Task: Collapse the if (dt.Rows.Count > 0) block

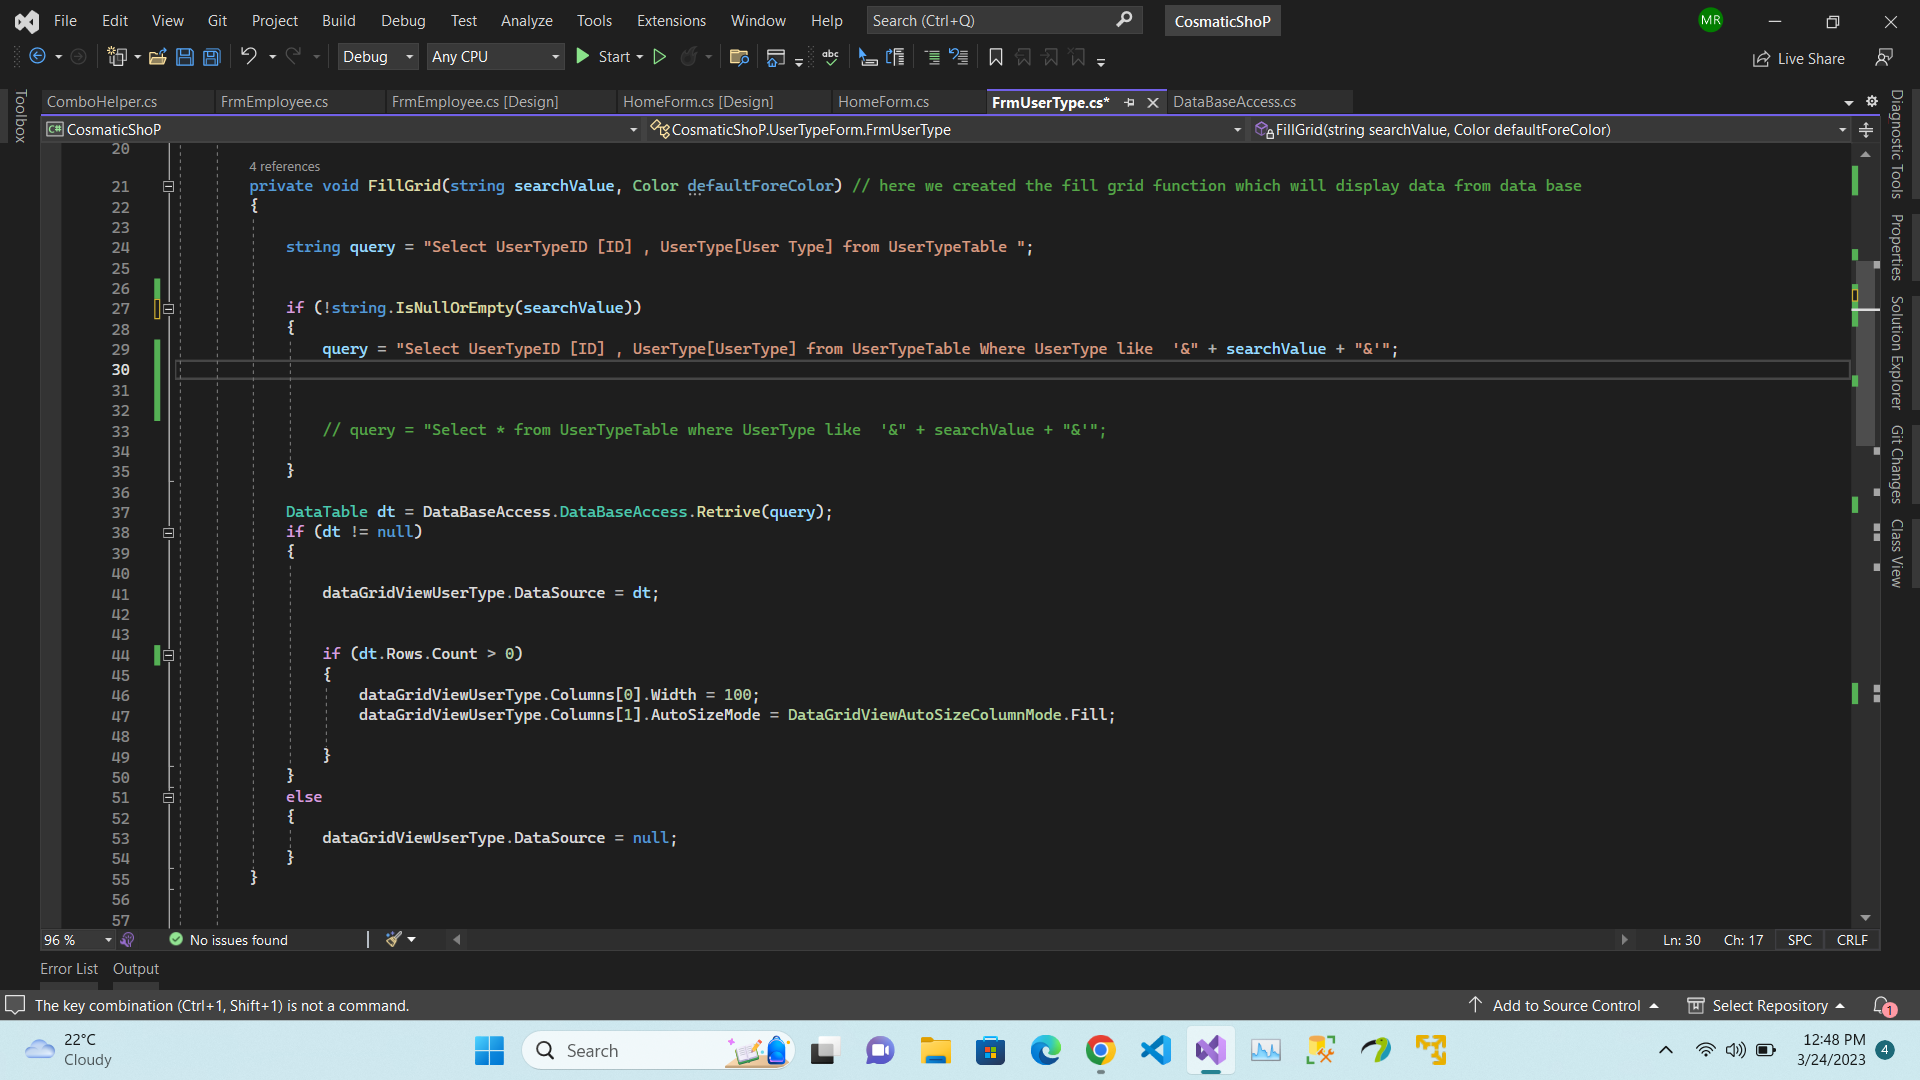Action: point(168,655)
